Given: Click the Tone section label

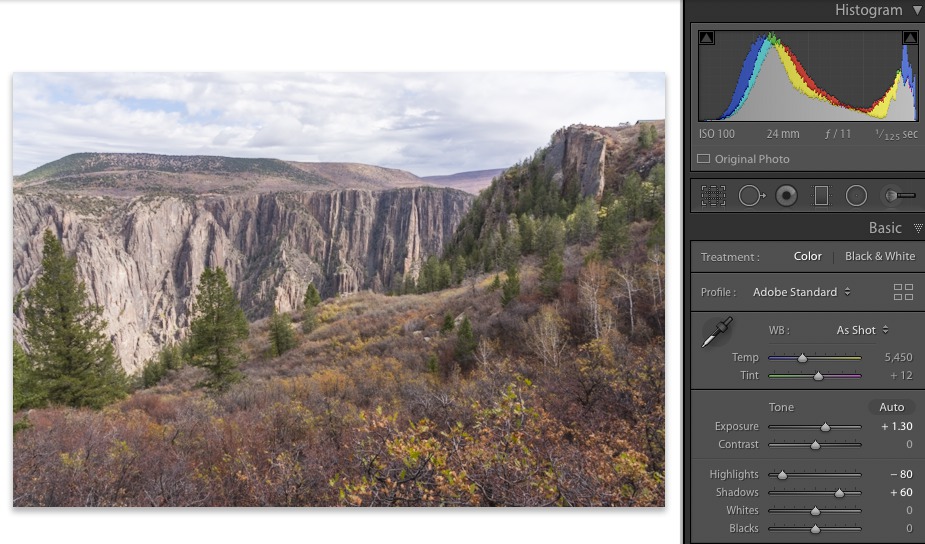Looking at the screenshot, I should (781, 407).
